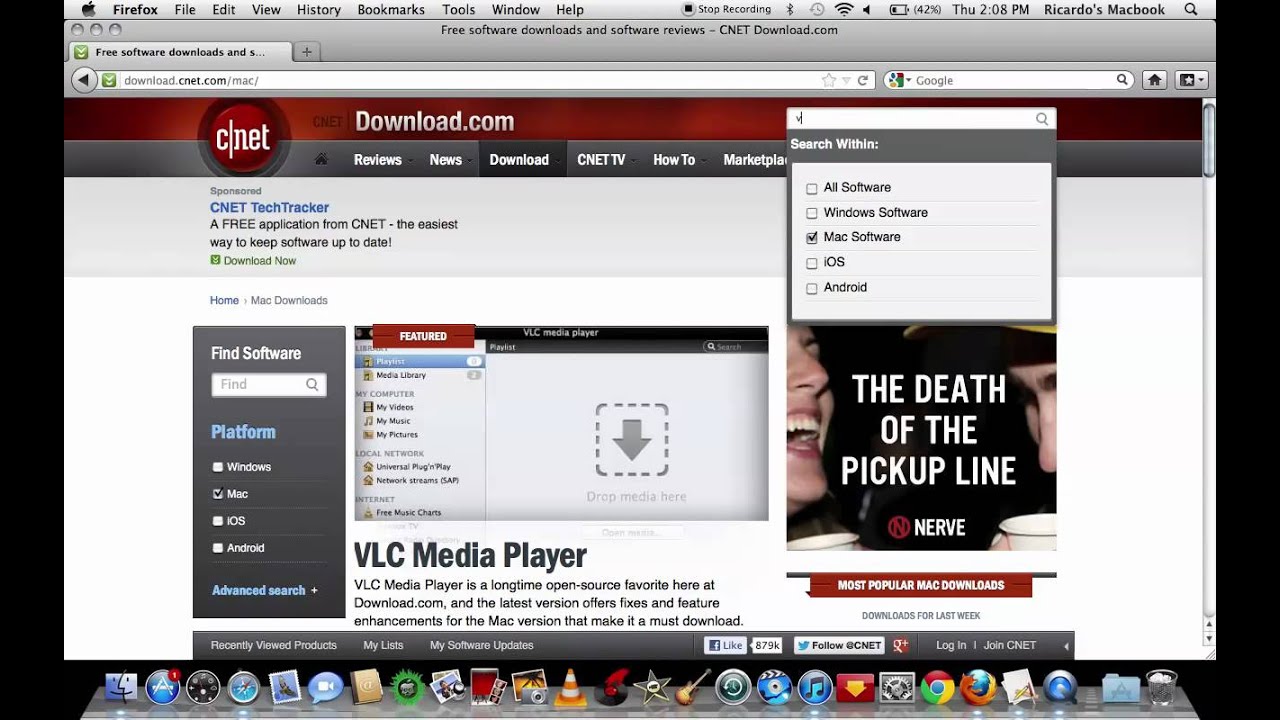Open the Bookmarks toolbar dropdown button
This screenshot has width=1280, height=720.
pyautogui.click(x=1192, y=80)
